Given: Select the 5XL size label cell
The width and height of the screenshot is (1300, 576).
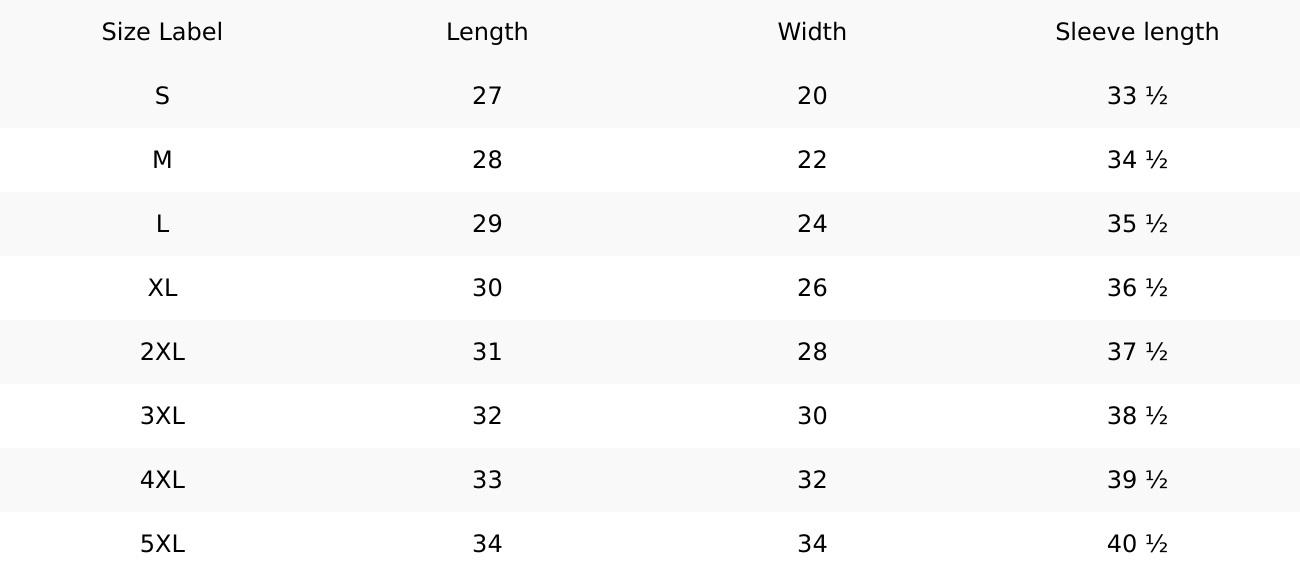Looking at the screenshot, I should click(162, 544).
